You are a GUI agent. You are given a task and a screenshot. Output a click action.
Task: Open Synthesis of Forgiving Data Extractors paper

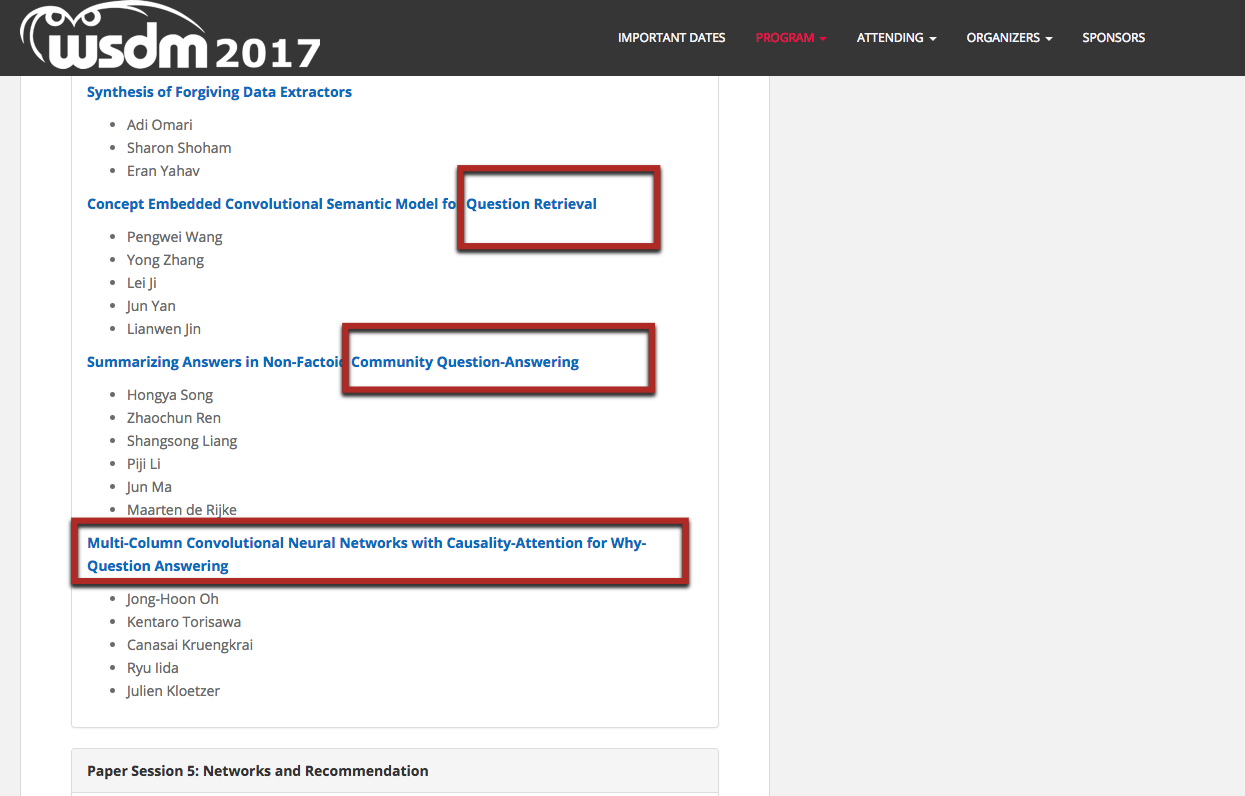tap(219, 92)
